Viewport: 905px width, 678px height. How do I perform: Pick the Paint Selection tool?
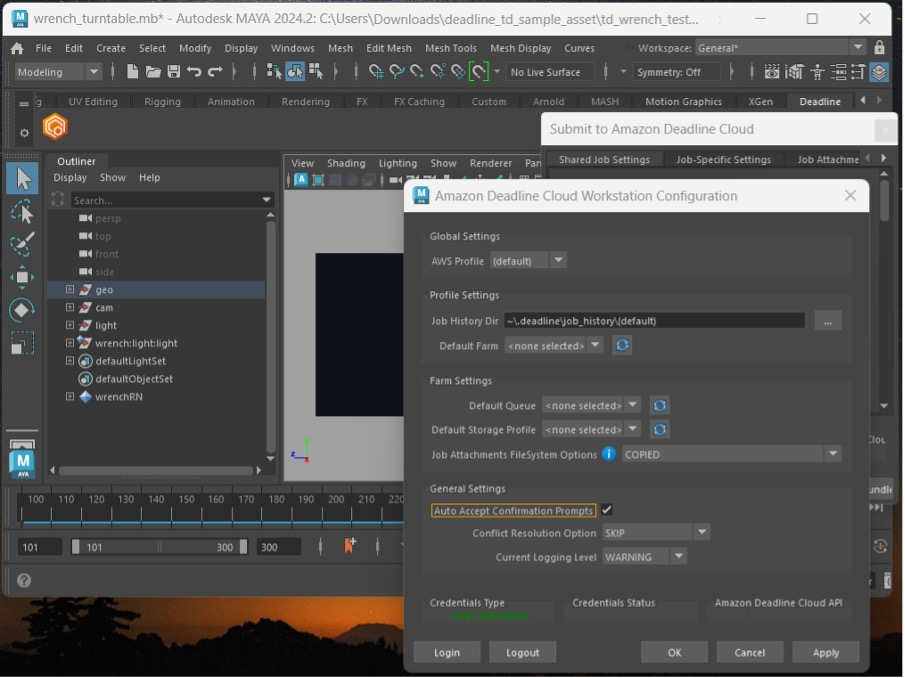[x=22, y=245]
